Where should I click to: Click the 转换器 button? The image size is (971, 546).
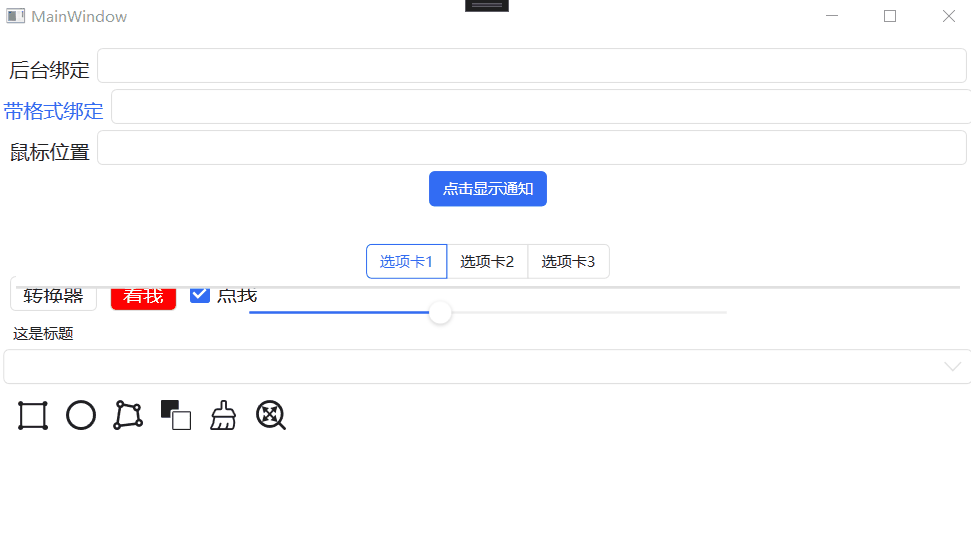pos(54,297)
